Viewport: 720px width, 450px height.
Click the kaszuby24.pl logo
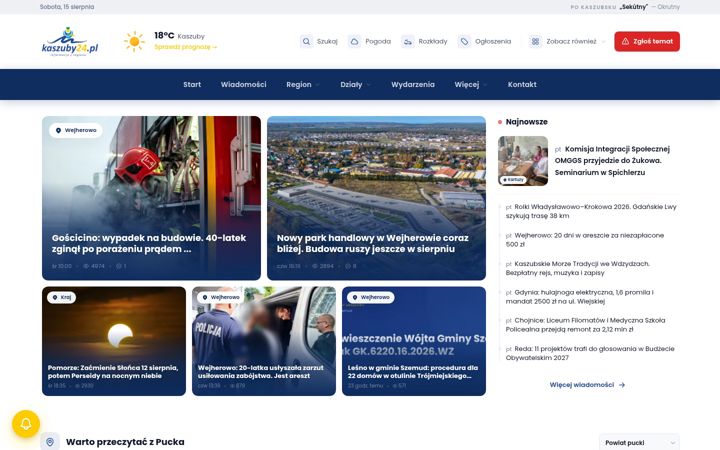(x=70, y=41)
